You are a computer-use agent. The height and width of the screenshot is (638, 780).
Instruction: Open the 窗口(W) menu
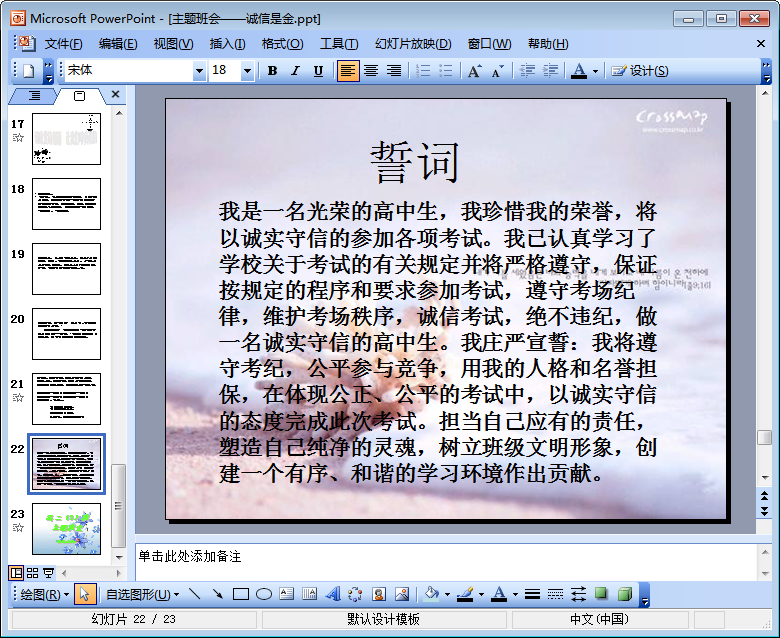click(x=489, y=44)
